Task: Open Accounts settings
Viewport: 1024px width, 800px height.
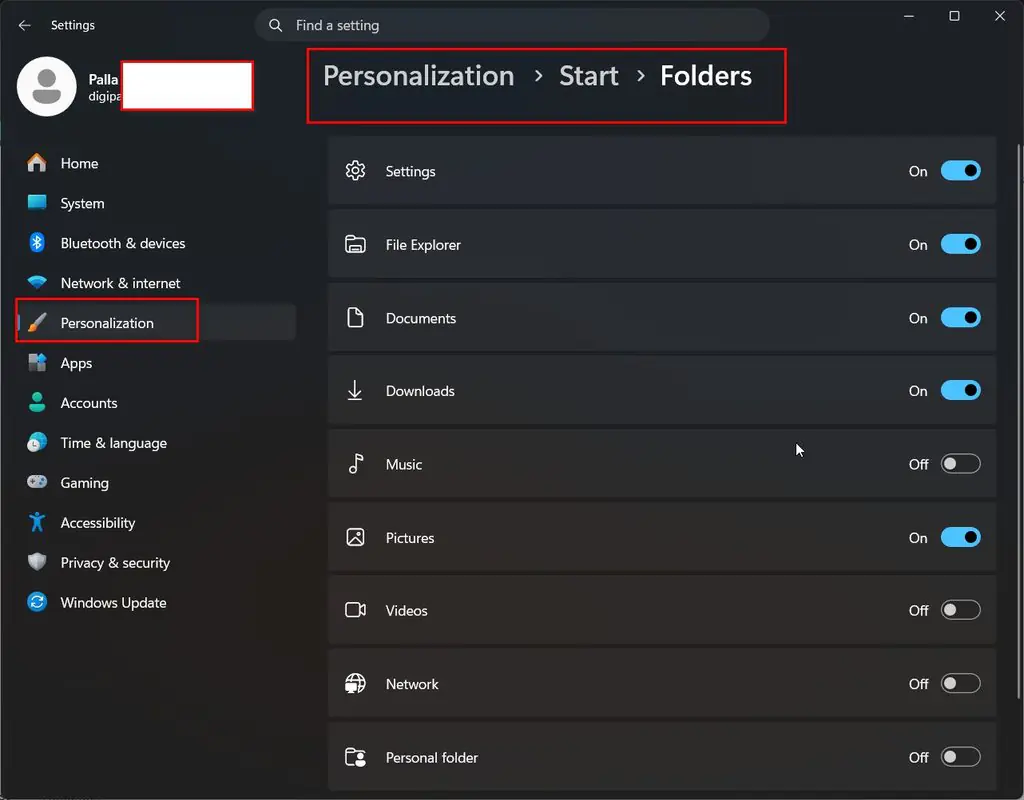Action: point(157,403)
